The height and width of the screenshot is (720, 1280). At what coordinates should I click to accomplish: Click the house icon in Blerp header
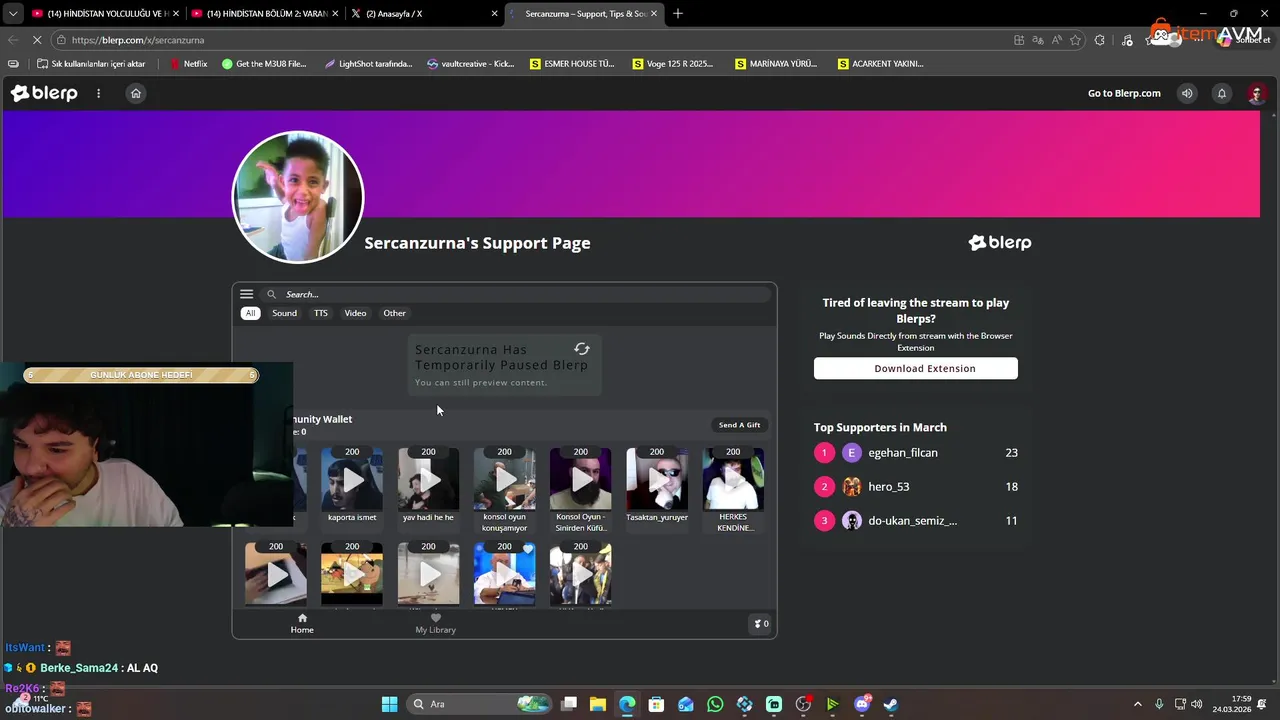tap(136, 93)
